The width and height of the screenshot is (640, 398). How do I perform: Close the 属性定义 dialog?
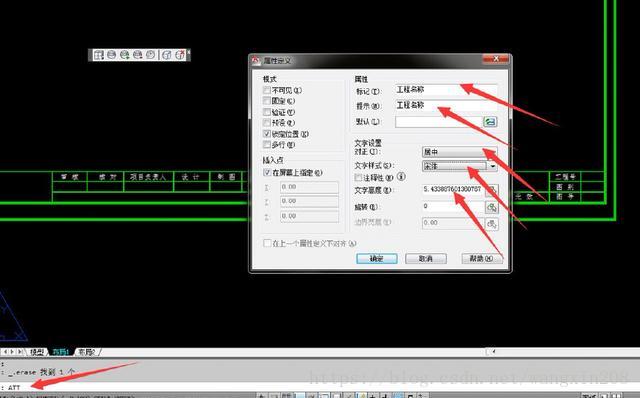[496, 59]
